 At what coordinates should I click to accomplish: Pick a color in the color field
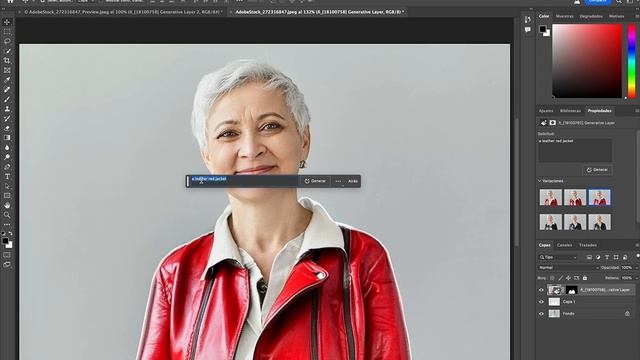[587, 60]
